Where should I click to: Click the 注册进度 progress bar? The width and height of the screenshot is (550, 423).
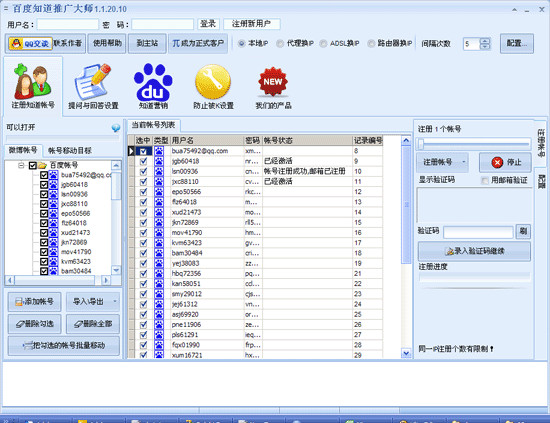pos(474,277)
